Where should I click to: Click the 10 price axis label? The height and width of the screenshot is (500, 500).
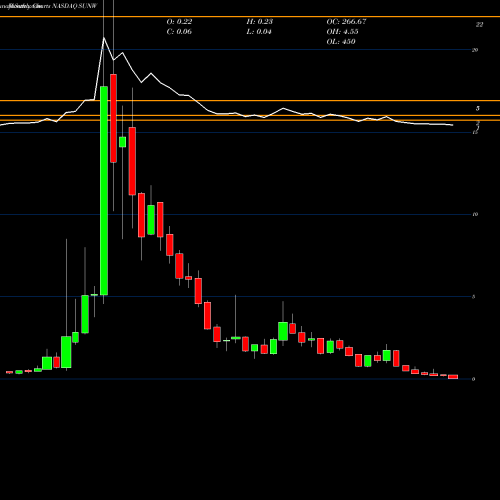pos(475,214)
